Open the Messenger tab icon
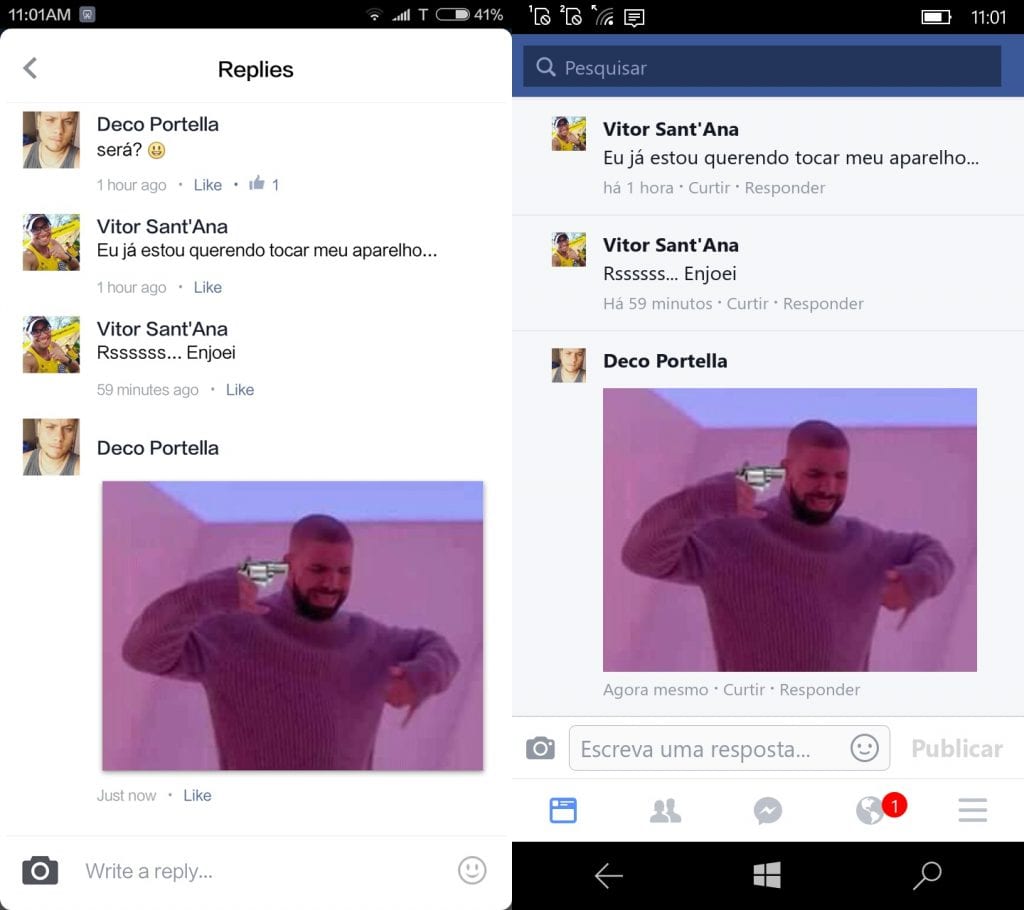 tap(768, 810)
